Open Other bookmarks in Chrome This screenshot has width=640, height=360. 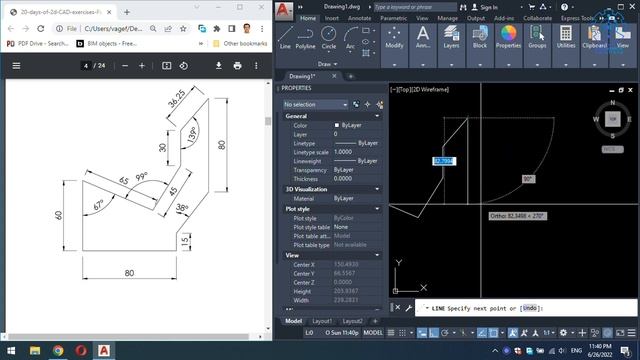(x=240, y=44)
